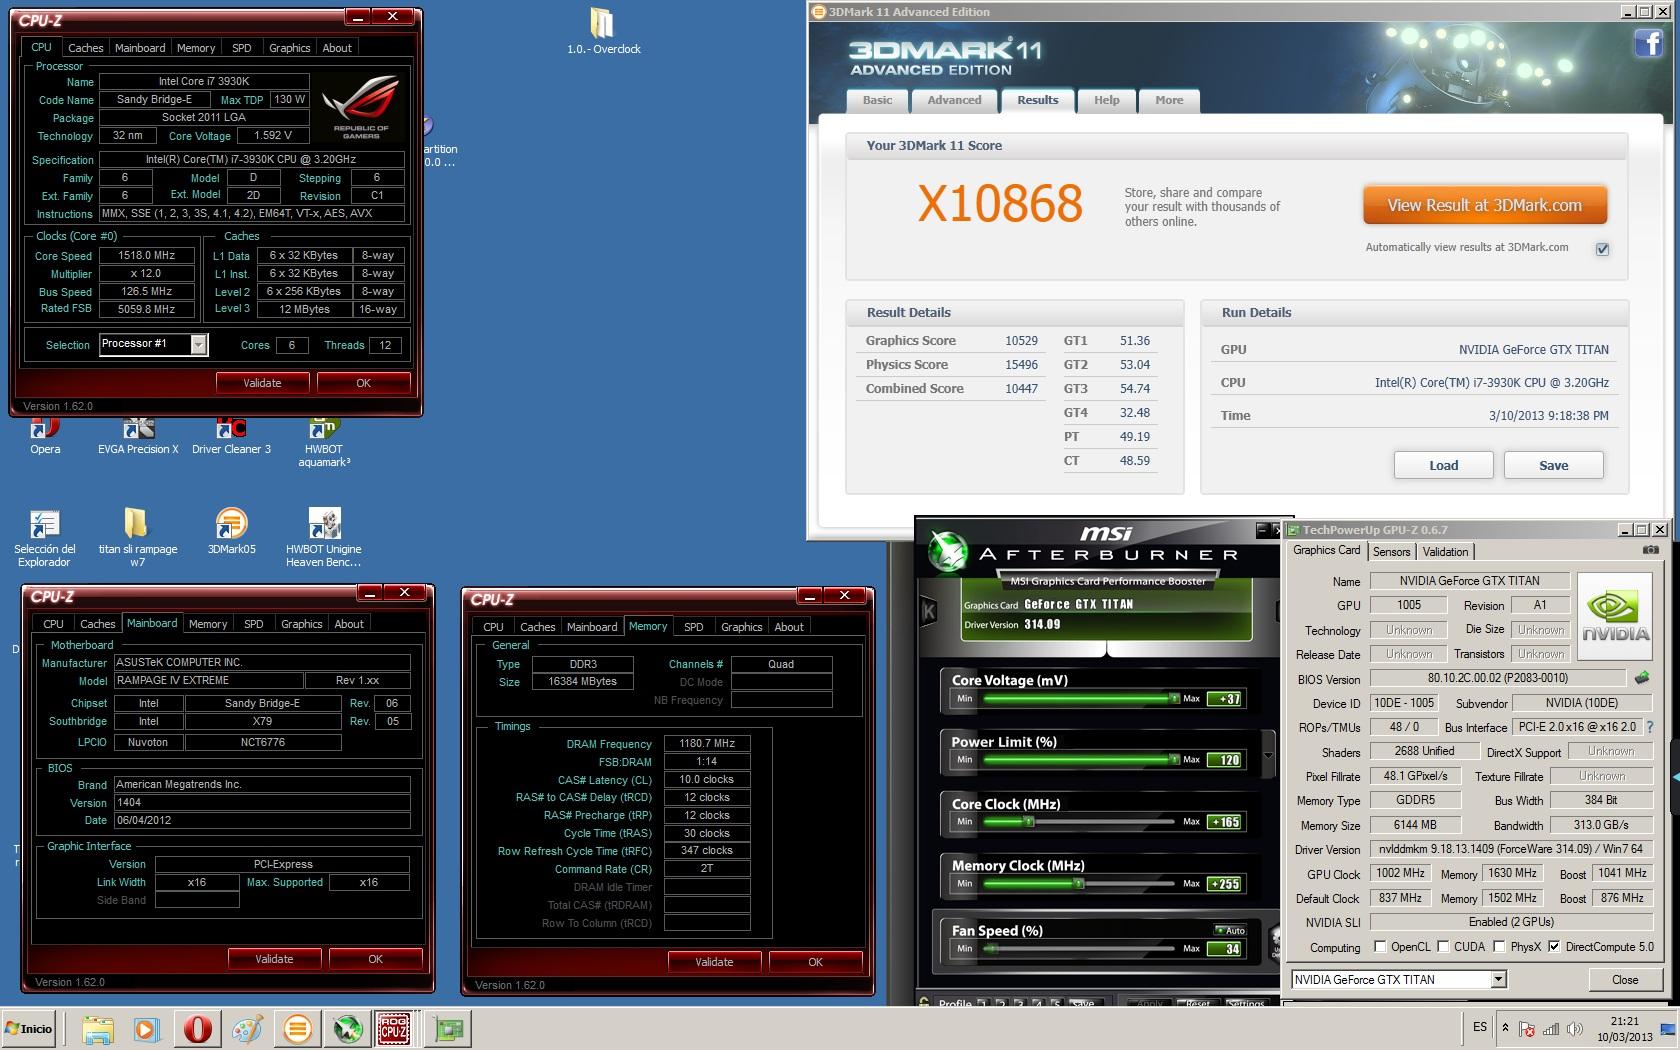Open the HWBOT Unigine Heaven Bench shortcut

point(324,539)
